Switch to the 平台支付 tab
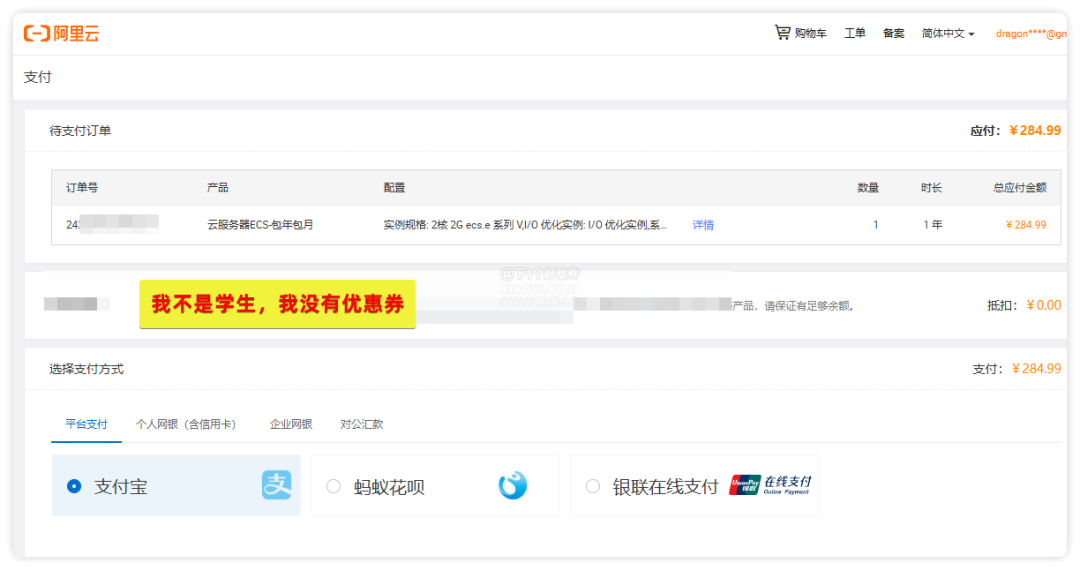This screenshot has height=570, width=1080. (x=86, y=424)
